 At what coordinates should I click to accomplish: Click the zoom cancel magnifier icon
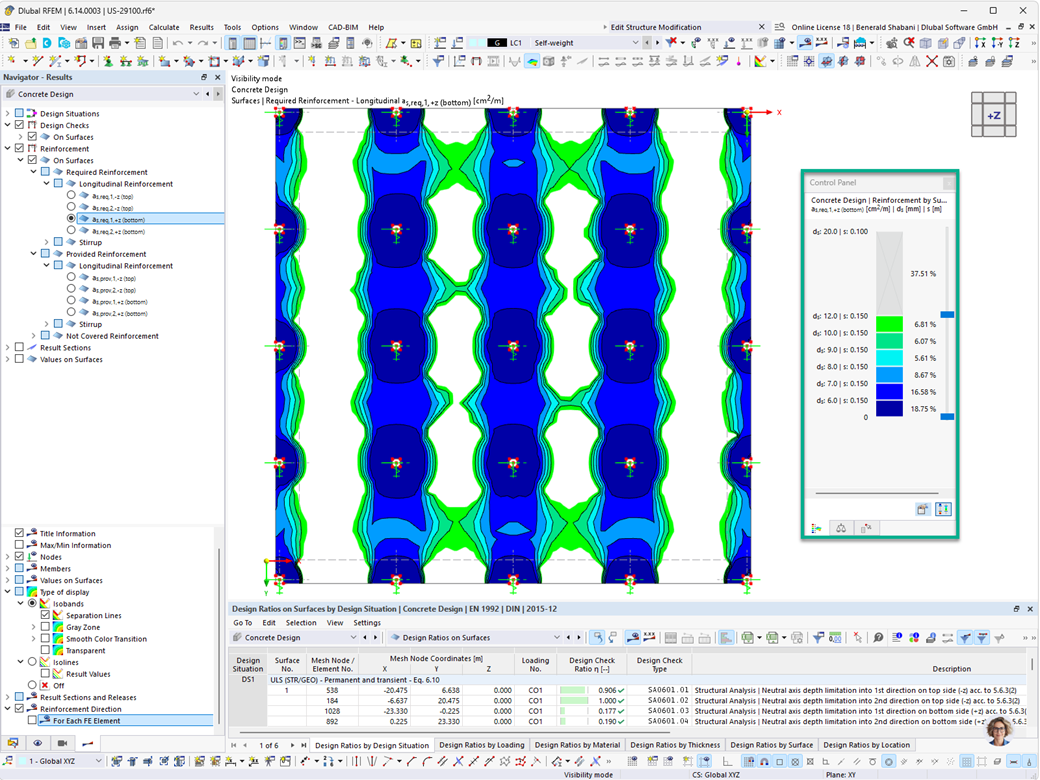tap(909, 43)
